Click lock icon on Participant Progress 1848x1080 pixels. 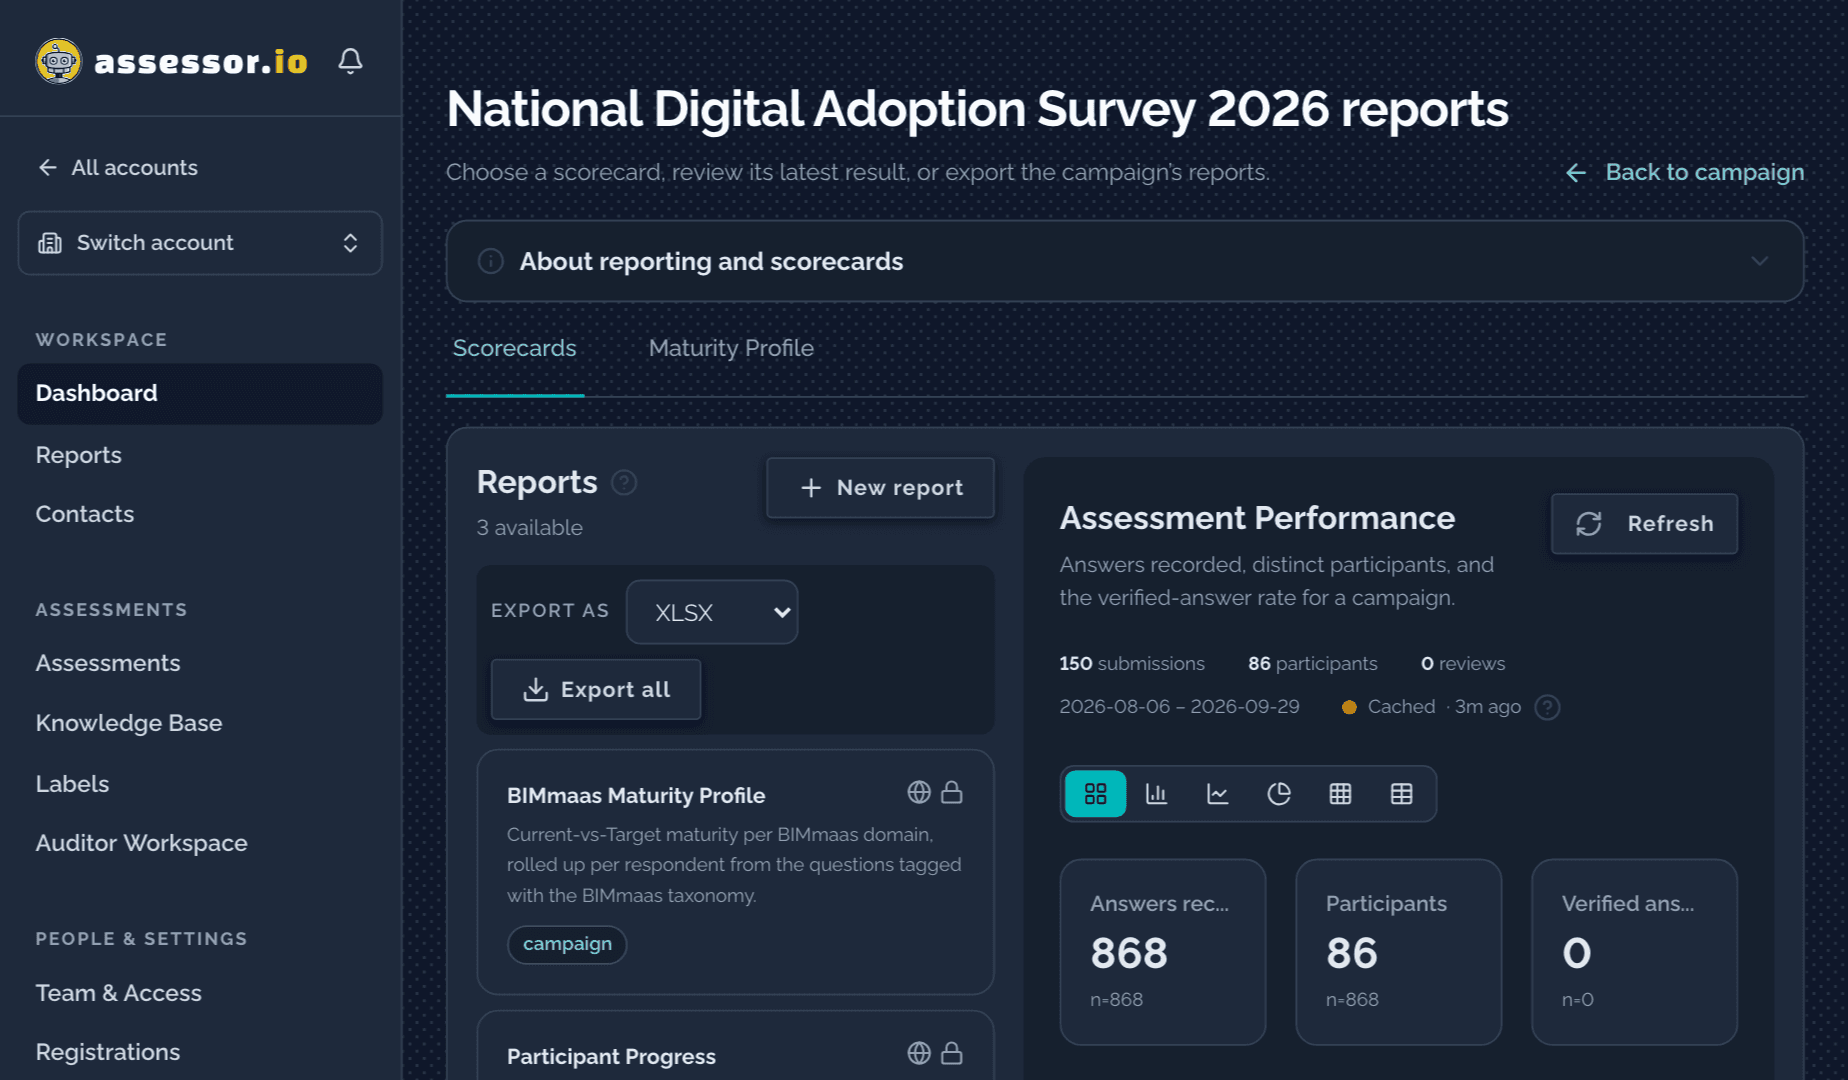coord(952,1053)
